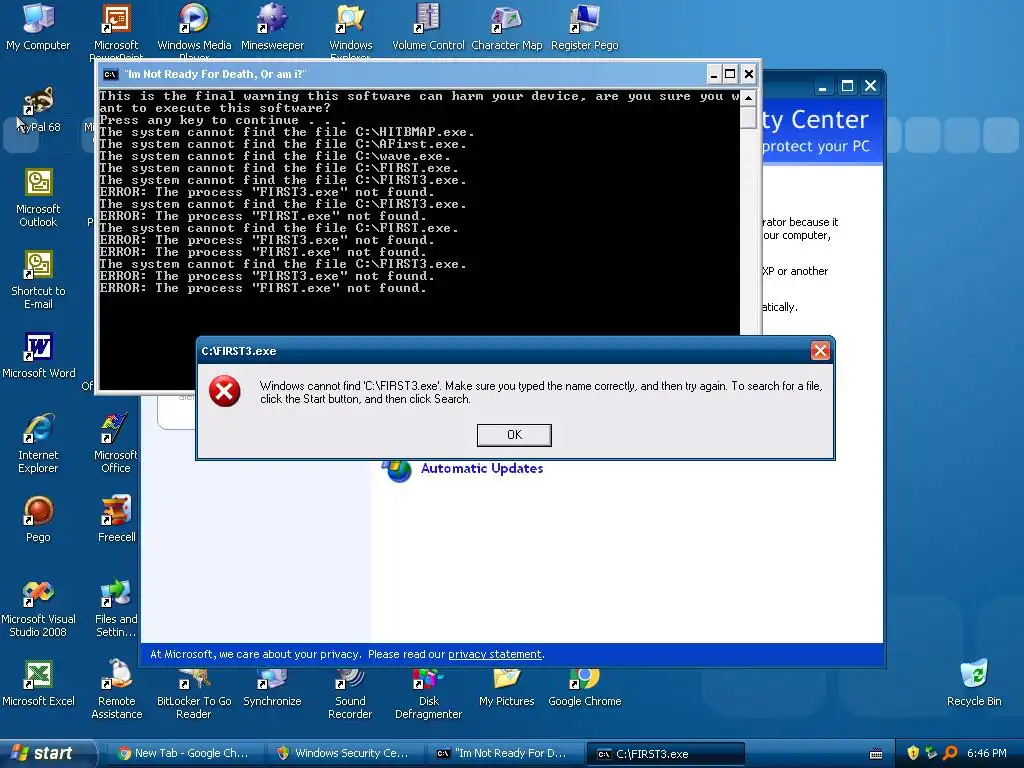This screenshot has width=1024, height=768.
Task: Open Sound Recorder desktop shortcut
Action: pos(350,694)
